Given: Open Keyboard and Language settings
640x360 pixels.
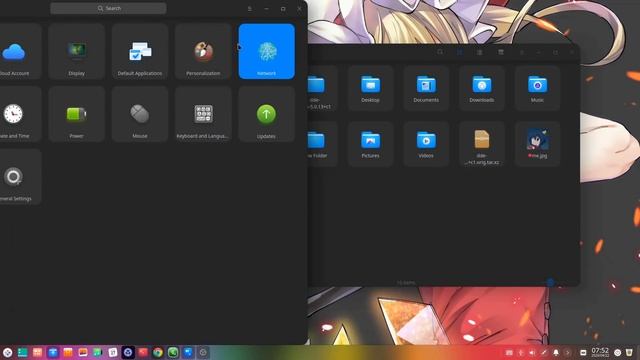Looking at the screenshot, I should point(203,114).
